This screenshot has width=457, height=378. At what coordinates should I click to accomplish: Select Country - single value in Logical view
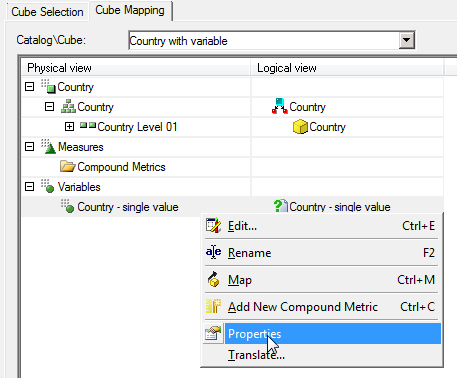[x=340, y=207]
